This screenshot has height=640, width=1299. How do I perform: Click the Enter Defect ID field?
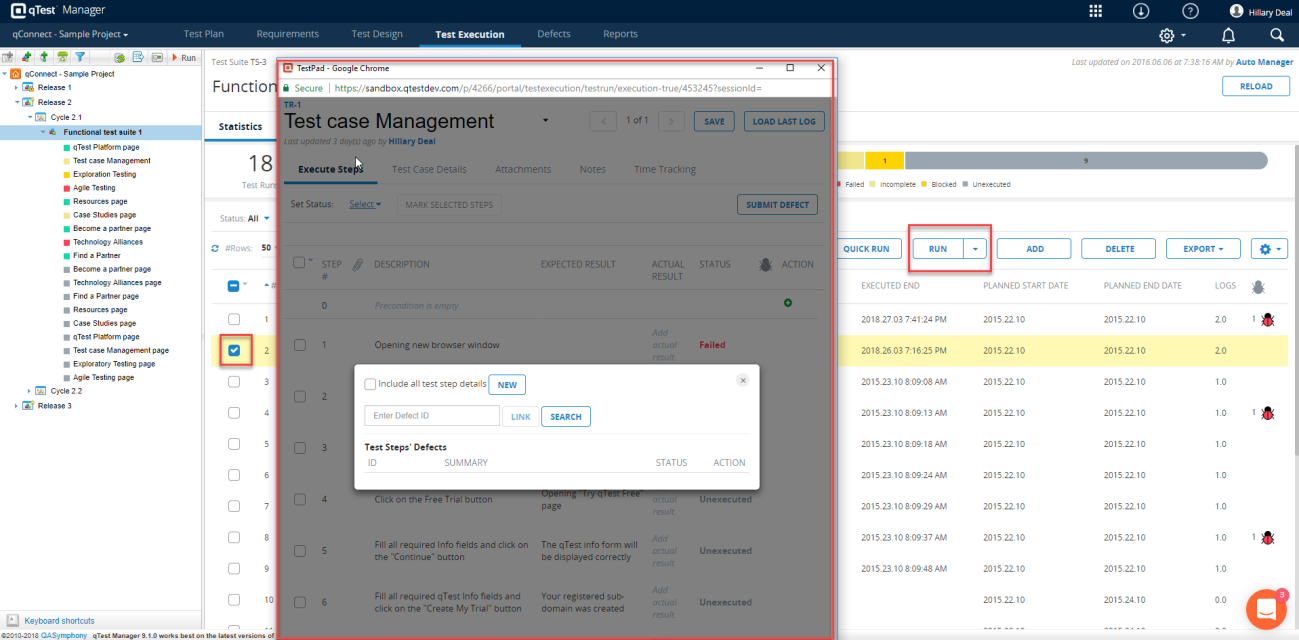coord(432,416)
